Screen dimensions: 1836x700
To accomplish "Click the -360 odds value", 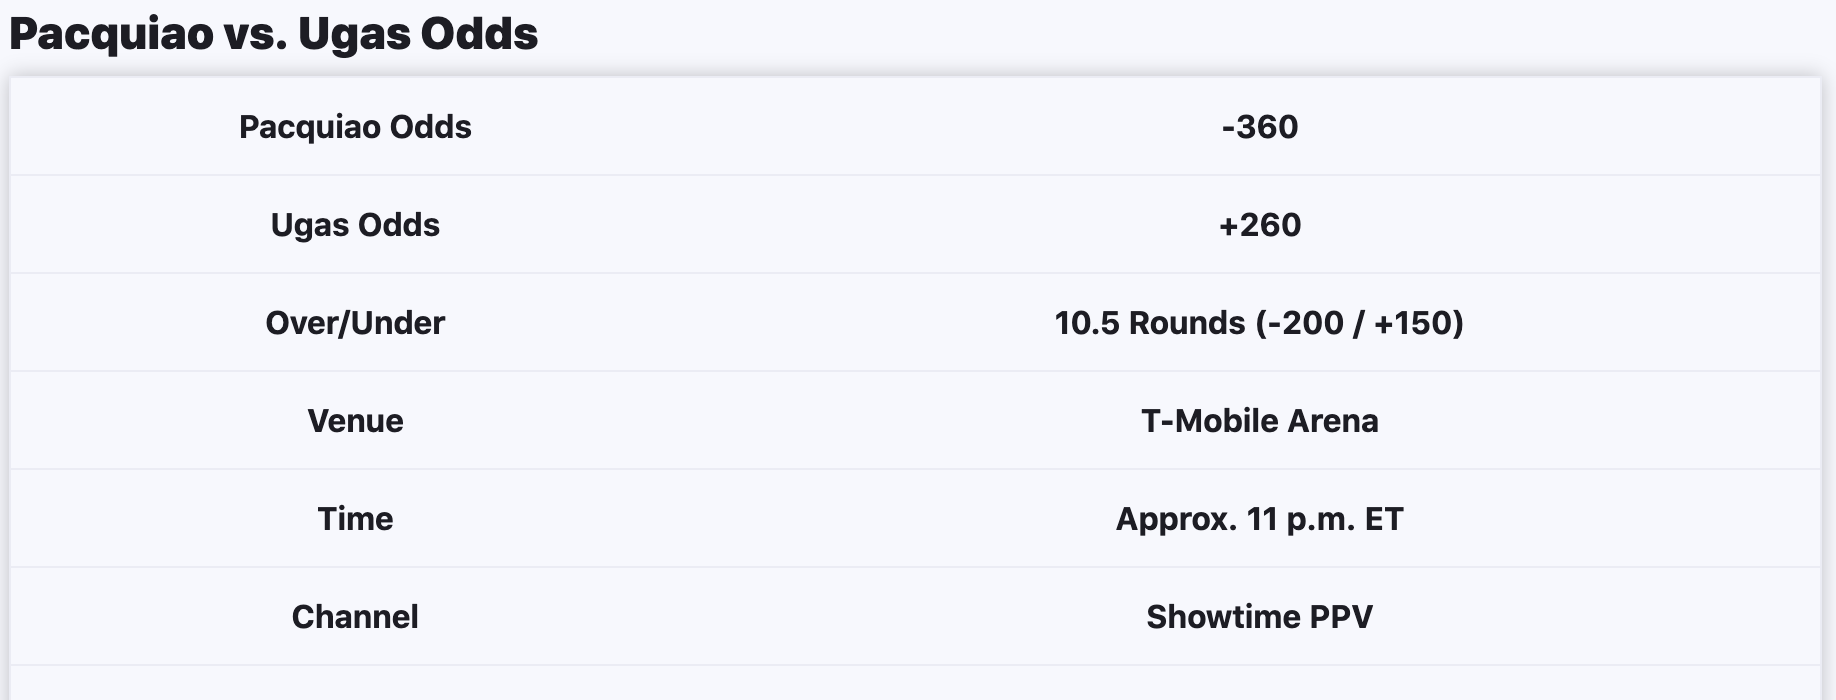I will pyautogui.click(x=1259, y=127).
